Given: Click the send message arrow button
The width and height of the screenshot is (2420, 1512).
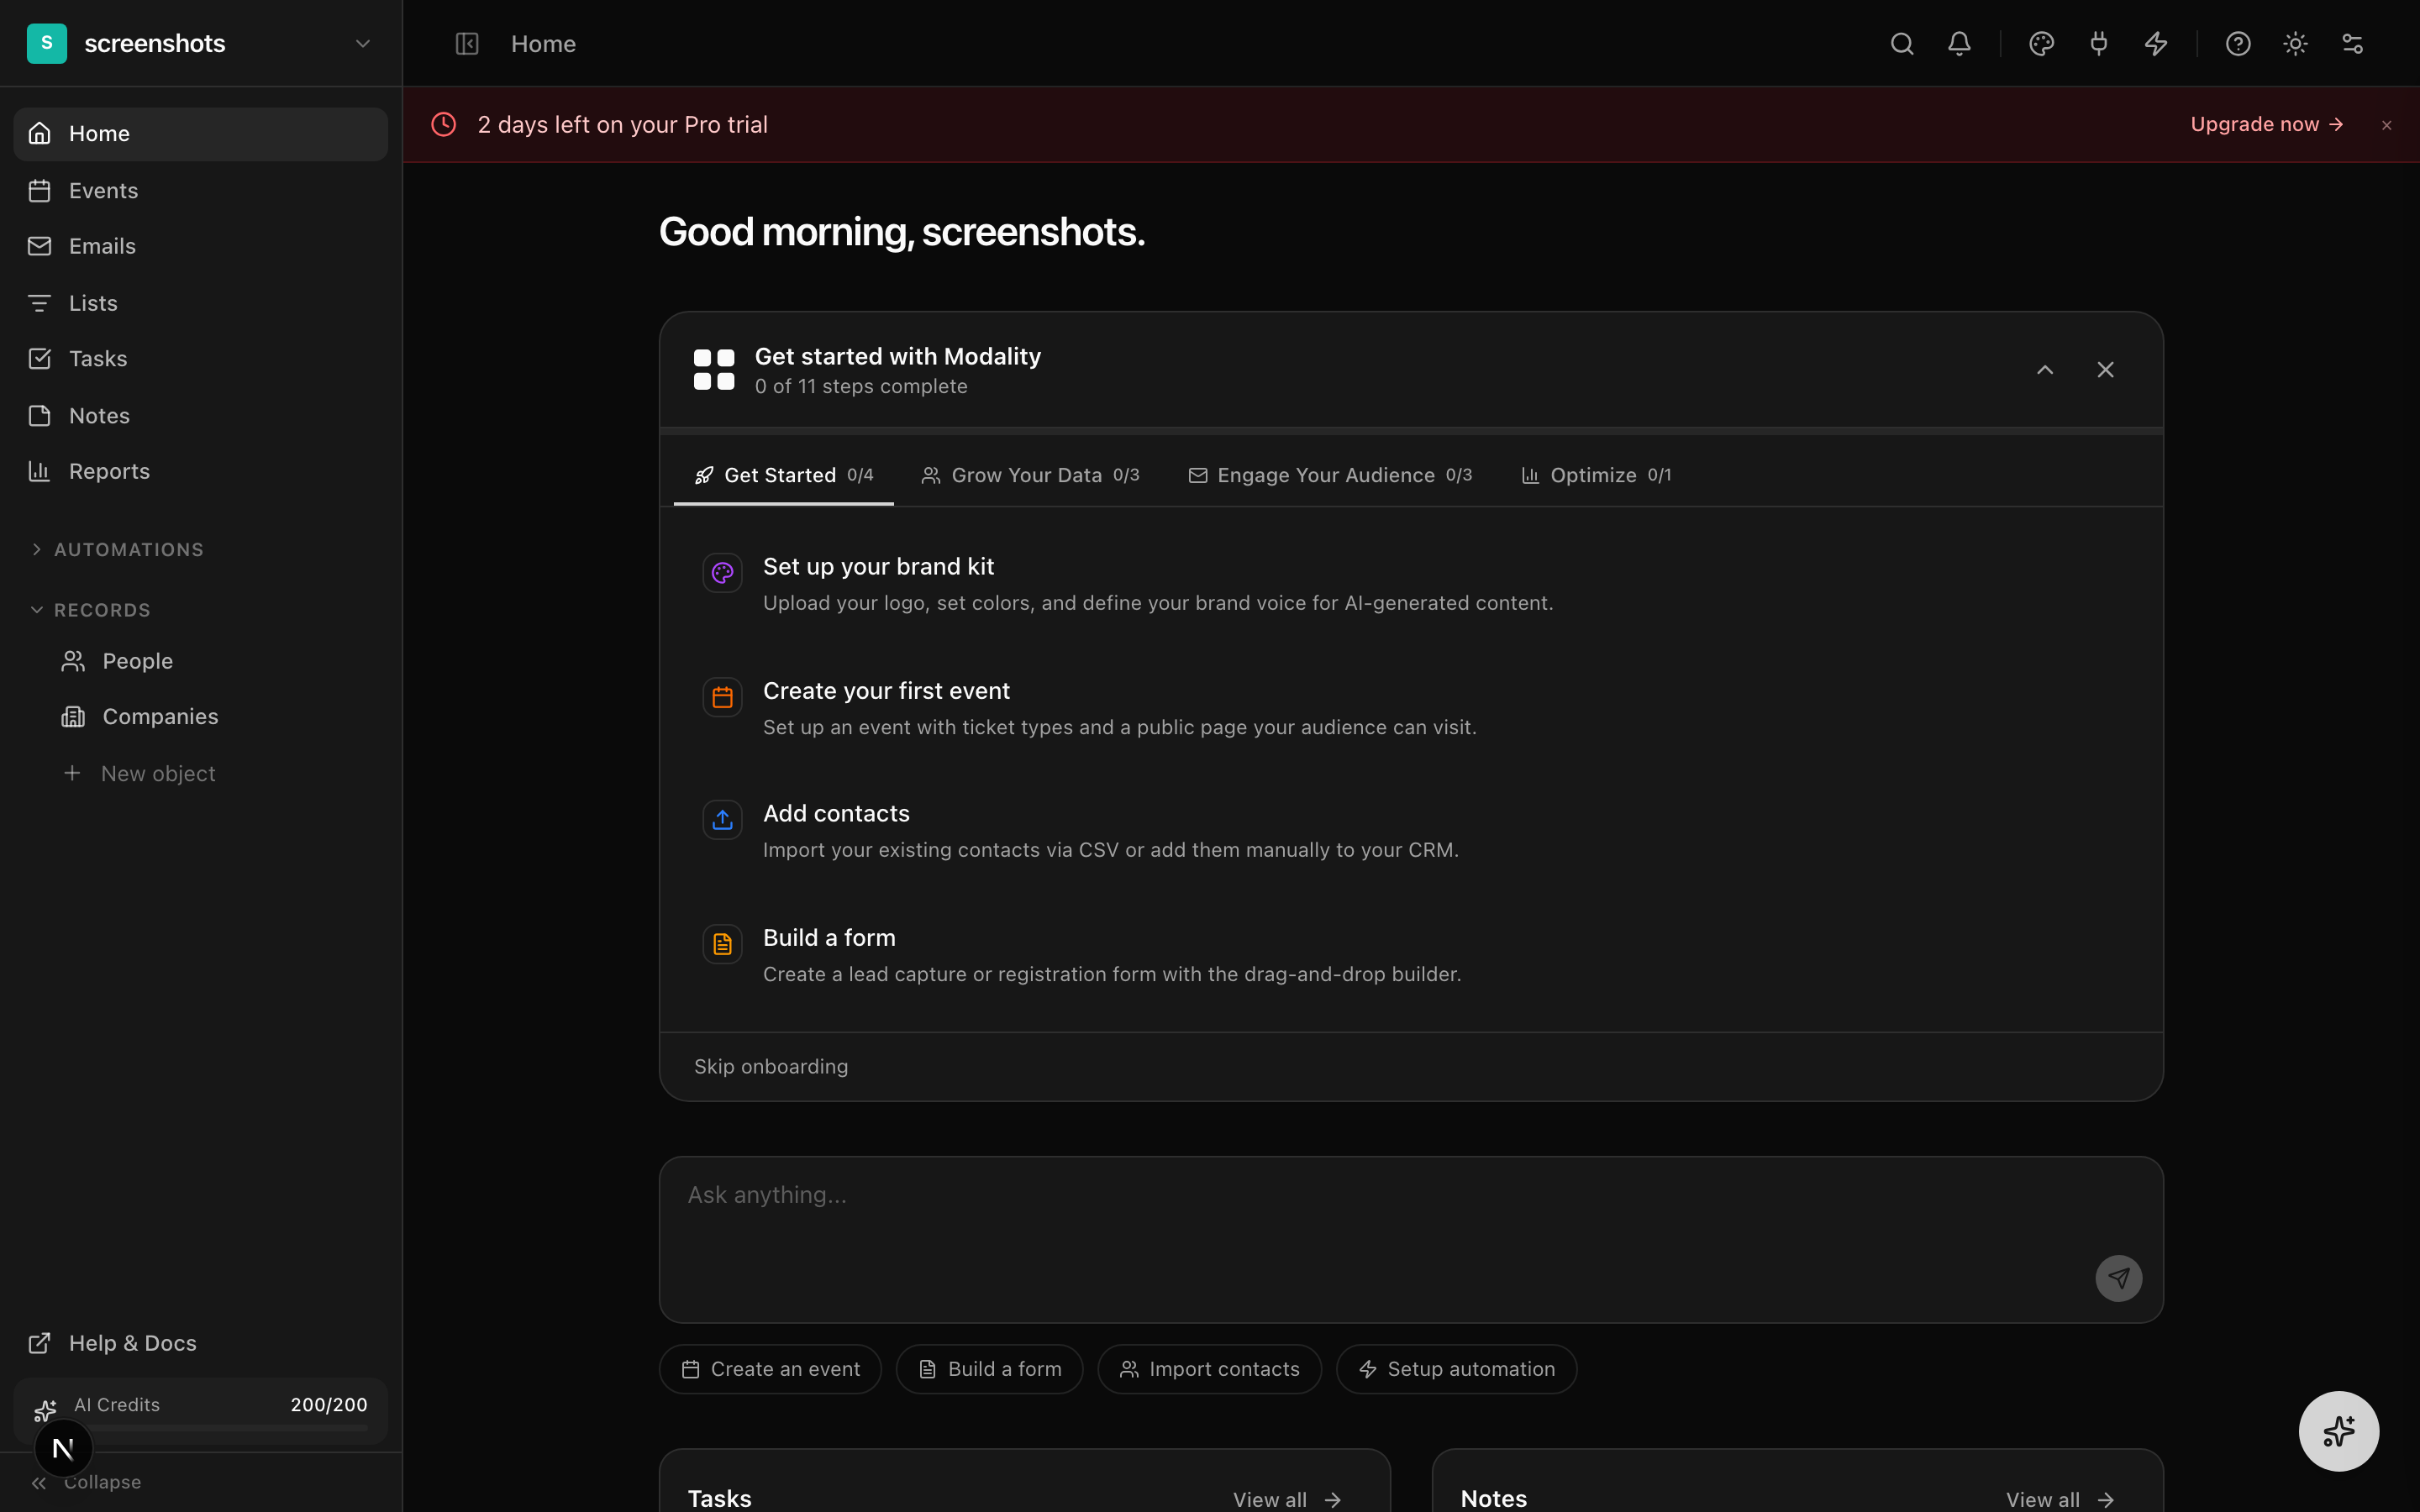Looking at the screenshot, I should pyautogui.click(x=2118, y=1278).
